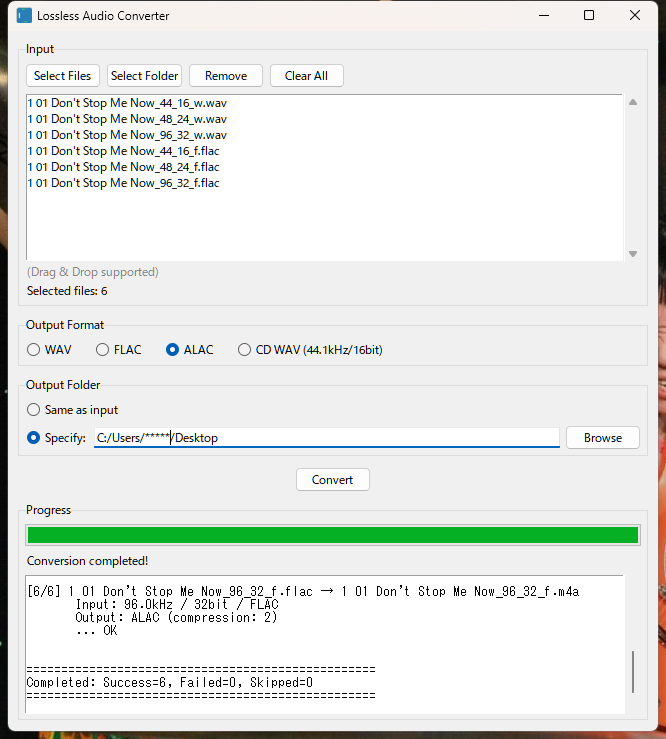The image size is (666, 739).
Task: Choose FLAC output format
Action: pos(119,350)
